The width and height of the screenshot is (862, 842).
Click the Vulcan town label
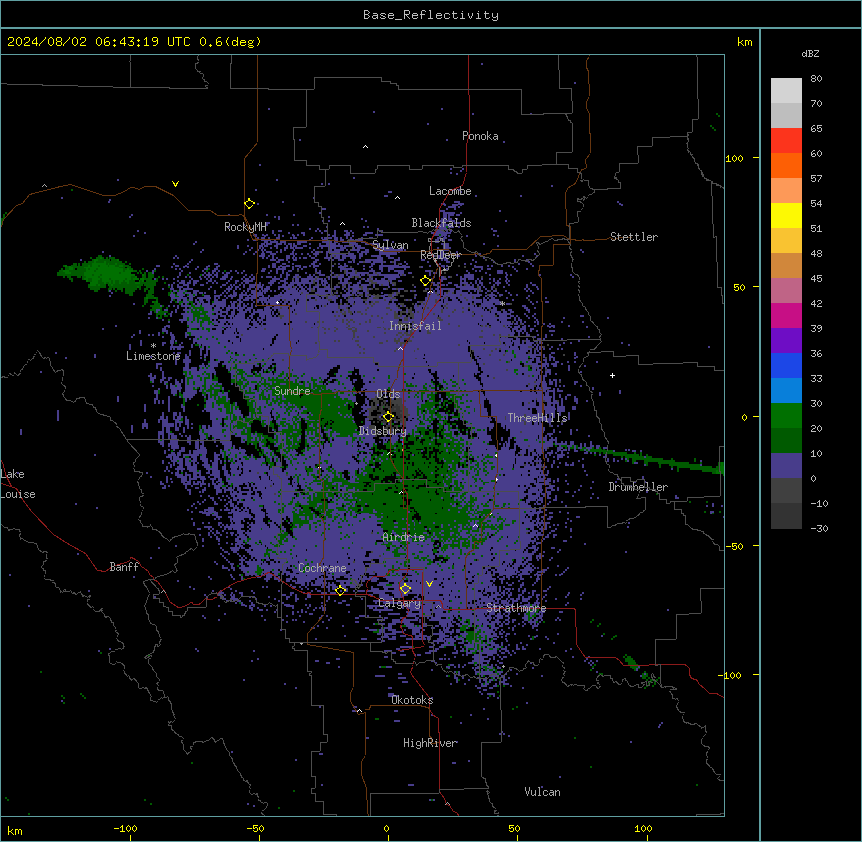[x=542, y=792]
